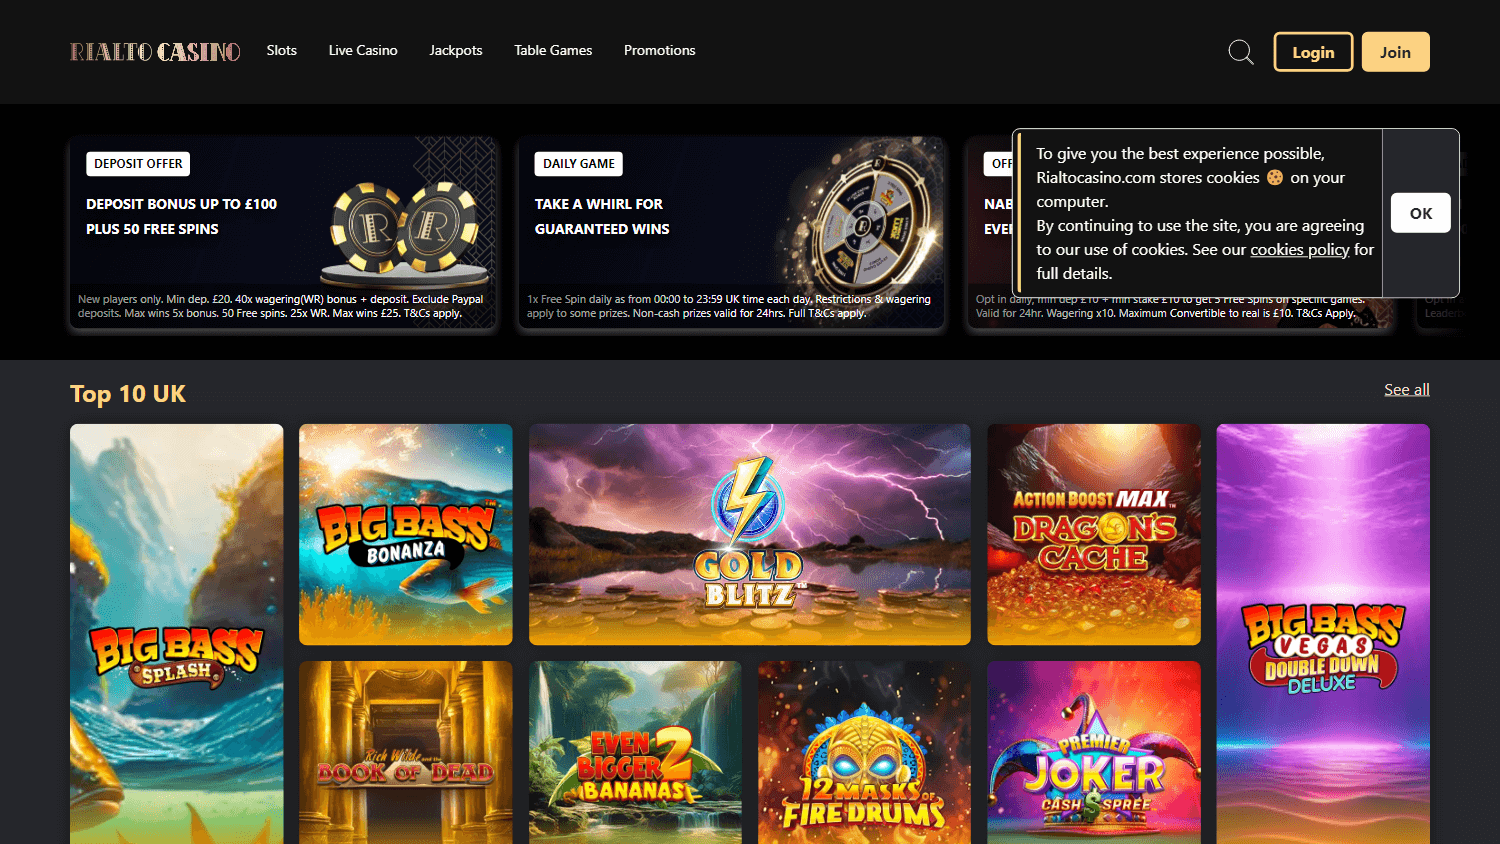Click the Join button

[1396, 52]
